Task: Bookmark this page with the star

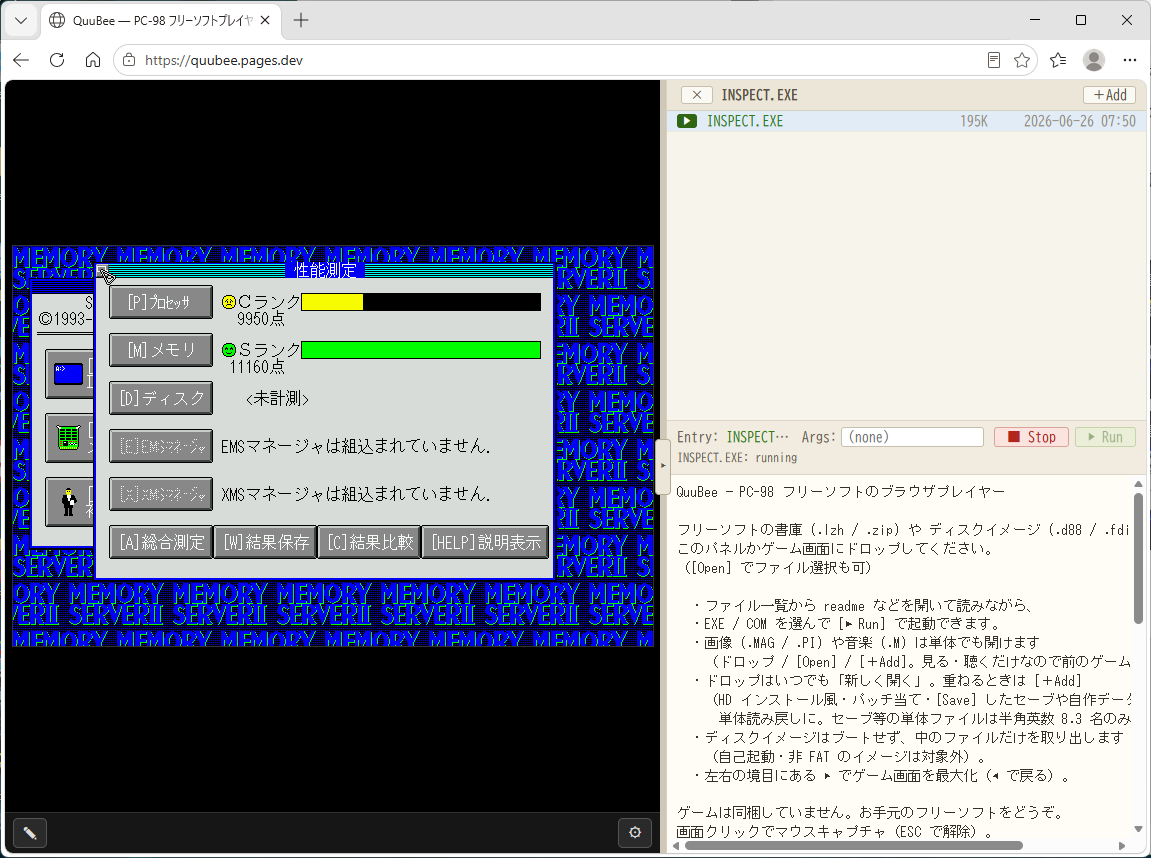Action: click(1022, 60)
